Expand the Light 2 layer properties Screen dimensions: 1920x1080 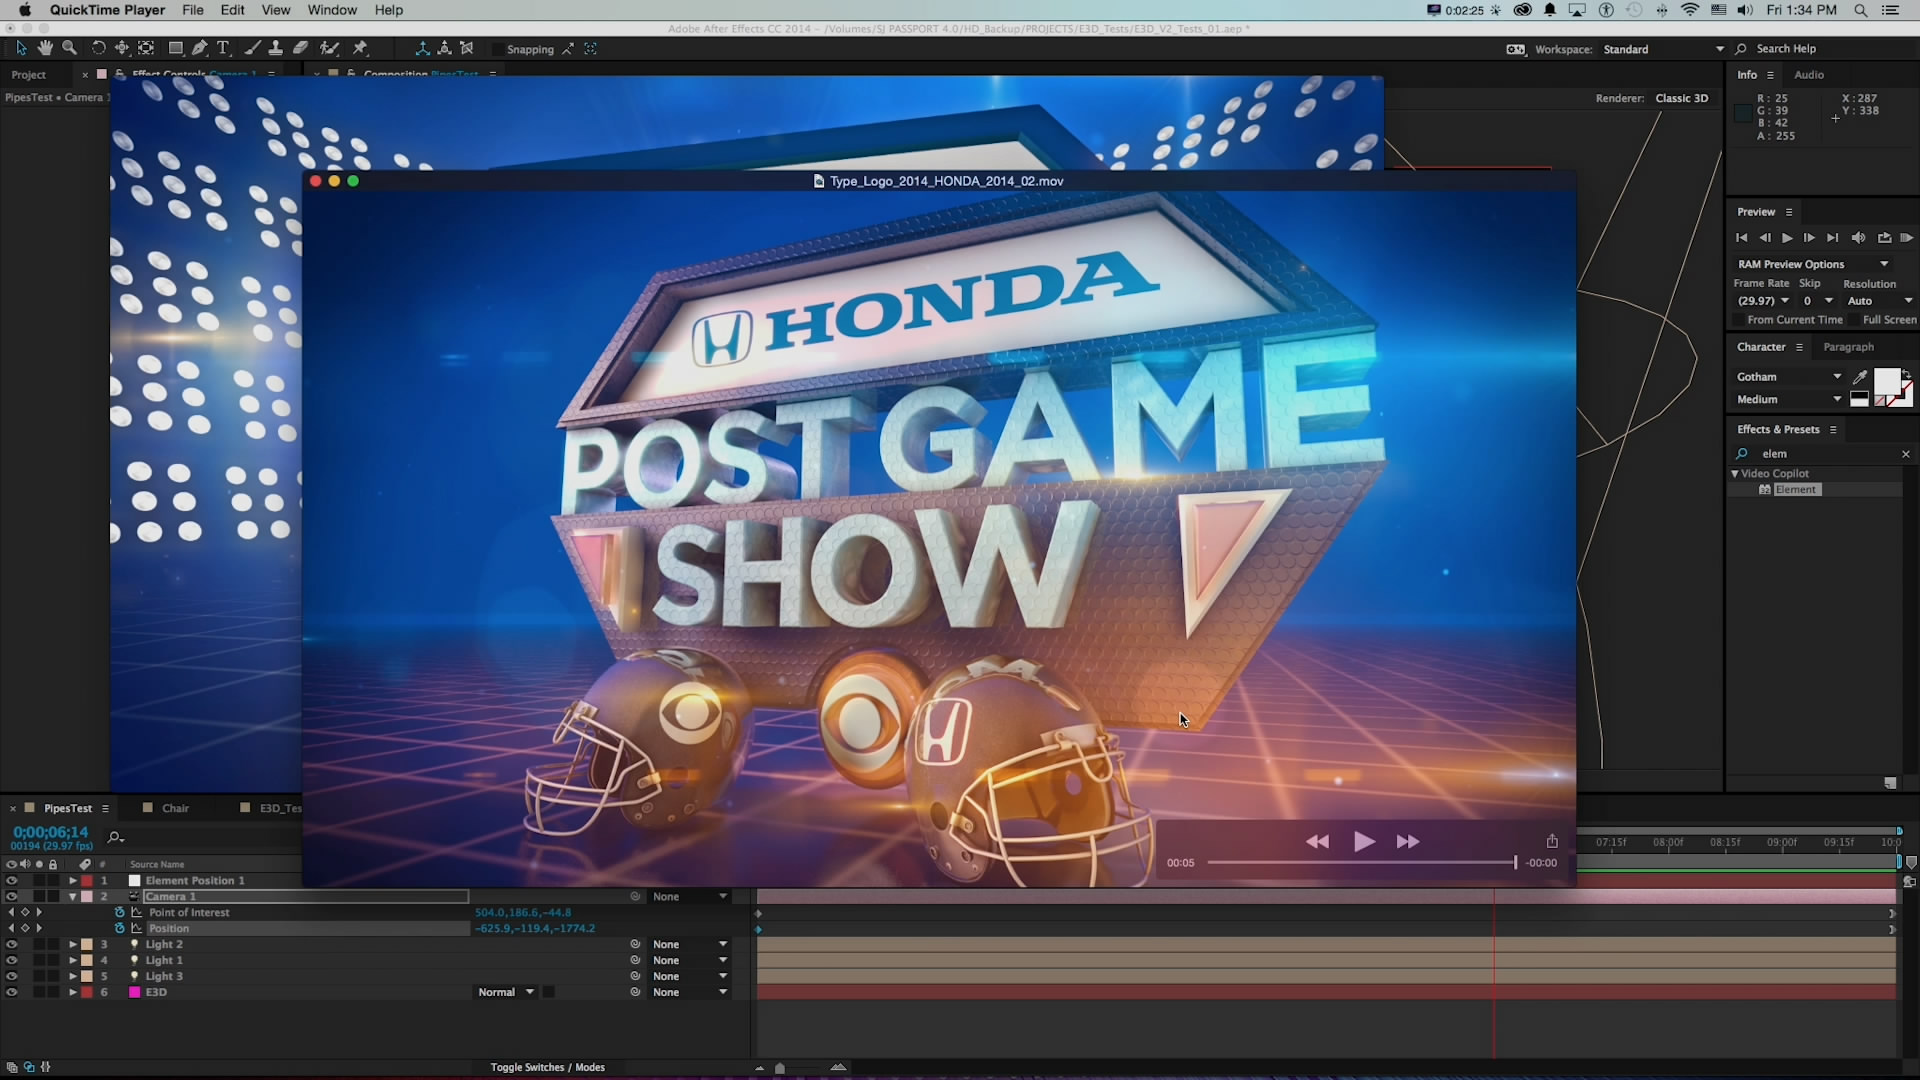(x=72, y=944)
